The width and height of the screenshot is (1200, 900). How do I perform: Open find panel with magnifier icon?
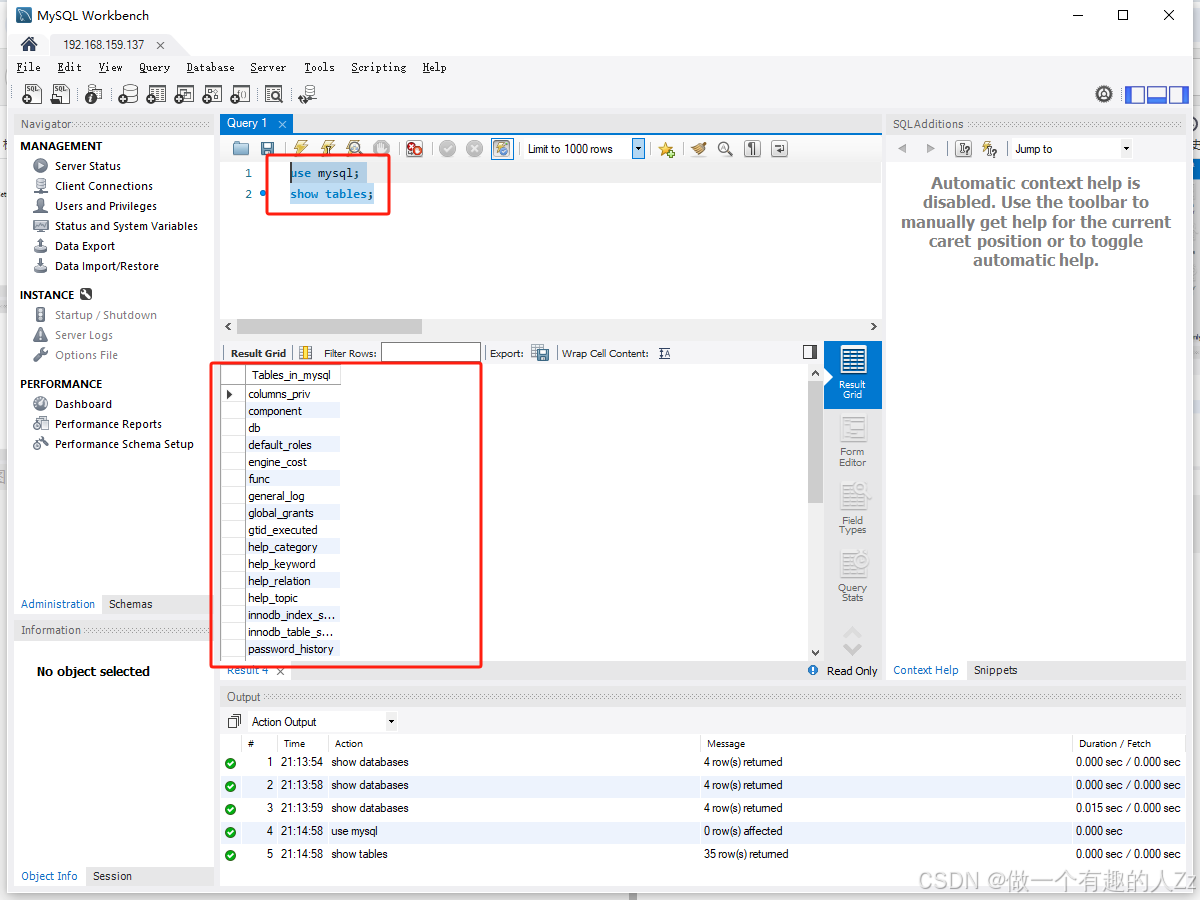pos(725,149)
